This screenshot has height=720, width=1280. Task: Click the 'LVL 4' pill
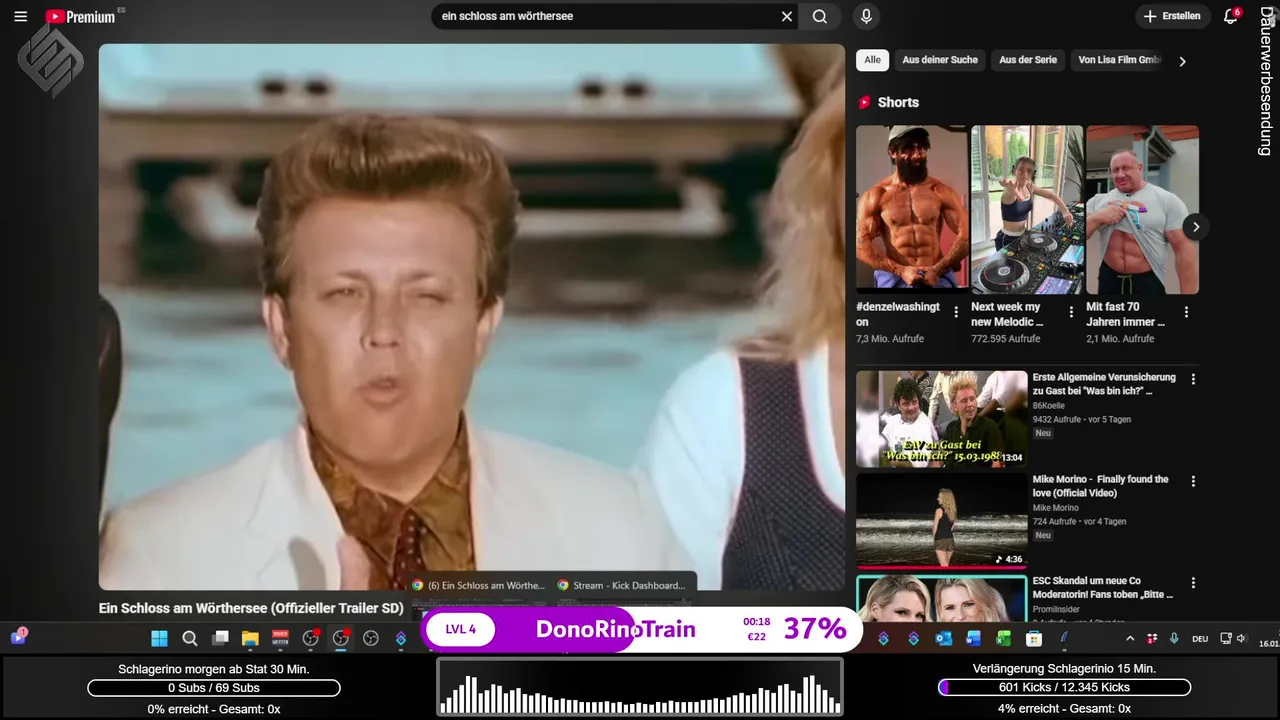point(460,629)
